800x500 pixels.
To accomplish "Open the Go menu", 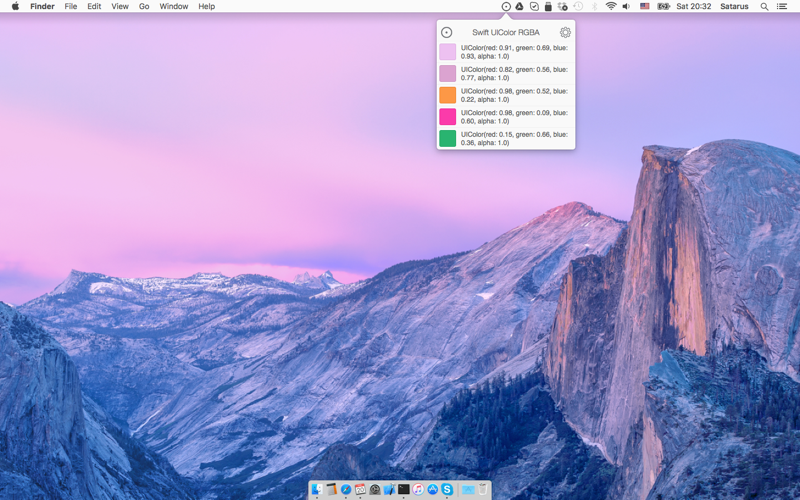I will click(x=144, y=6).
